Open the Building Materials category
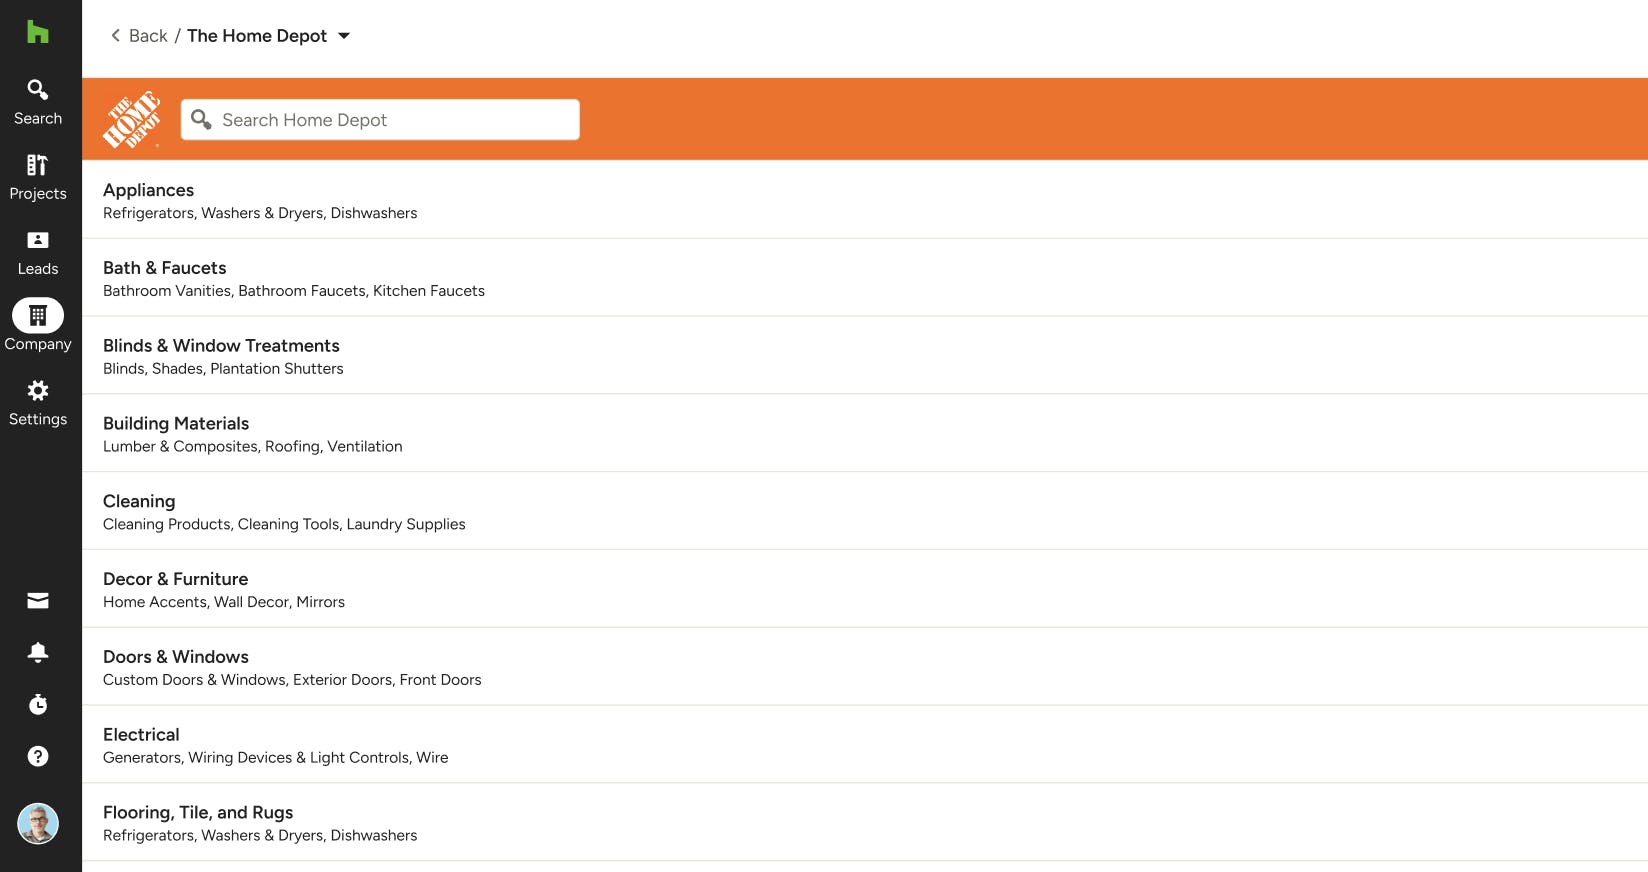Screen dimensions: 1648x872 [865, 434]
